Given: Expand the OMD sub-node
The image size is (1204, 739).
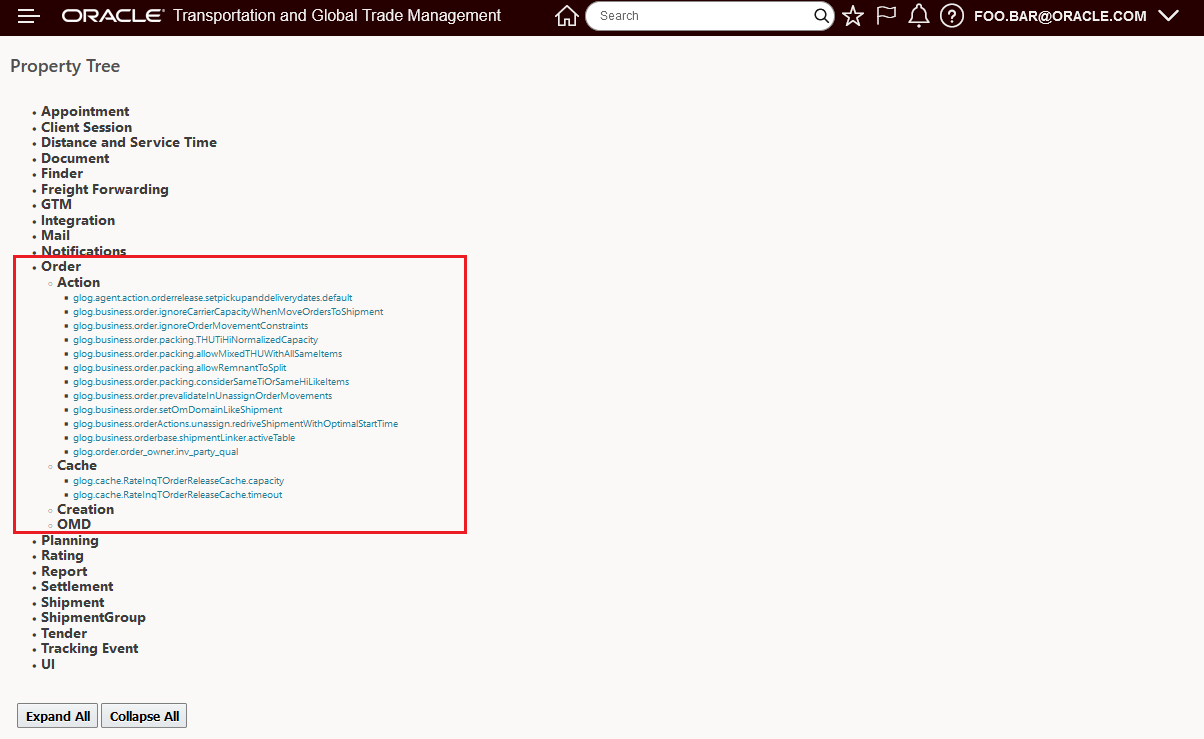Looking at the screenshot, I should tap(74, 524).
